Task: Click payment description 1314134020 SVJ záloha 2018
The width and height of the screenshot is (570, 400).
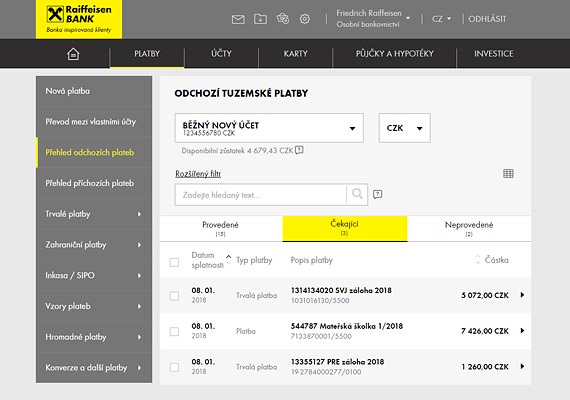Action: click(x=341, y=290)
